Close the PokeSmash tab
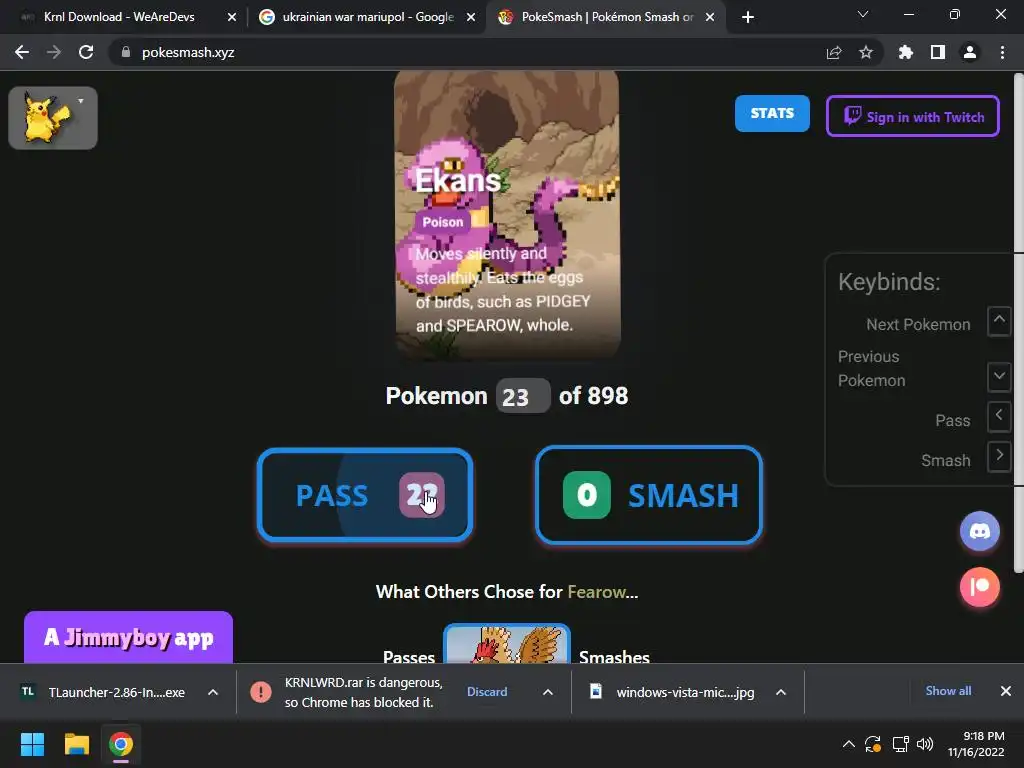This screenshot has width=1024, height=768. [x=710, y=17]
